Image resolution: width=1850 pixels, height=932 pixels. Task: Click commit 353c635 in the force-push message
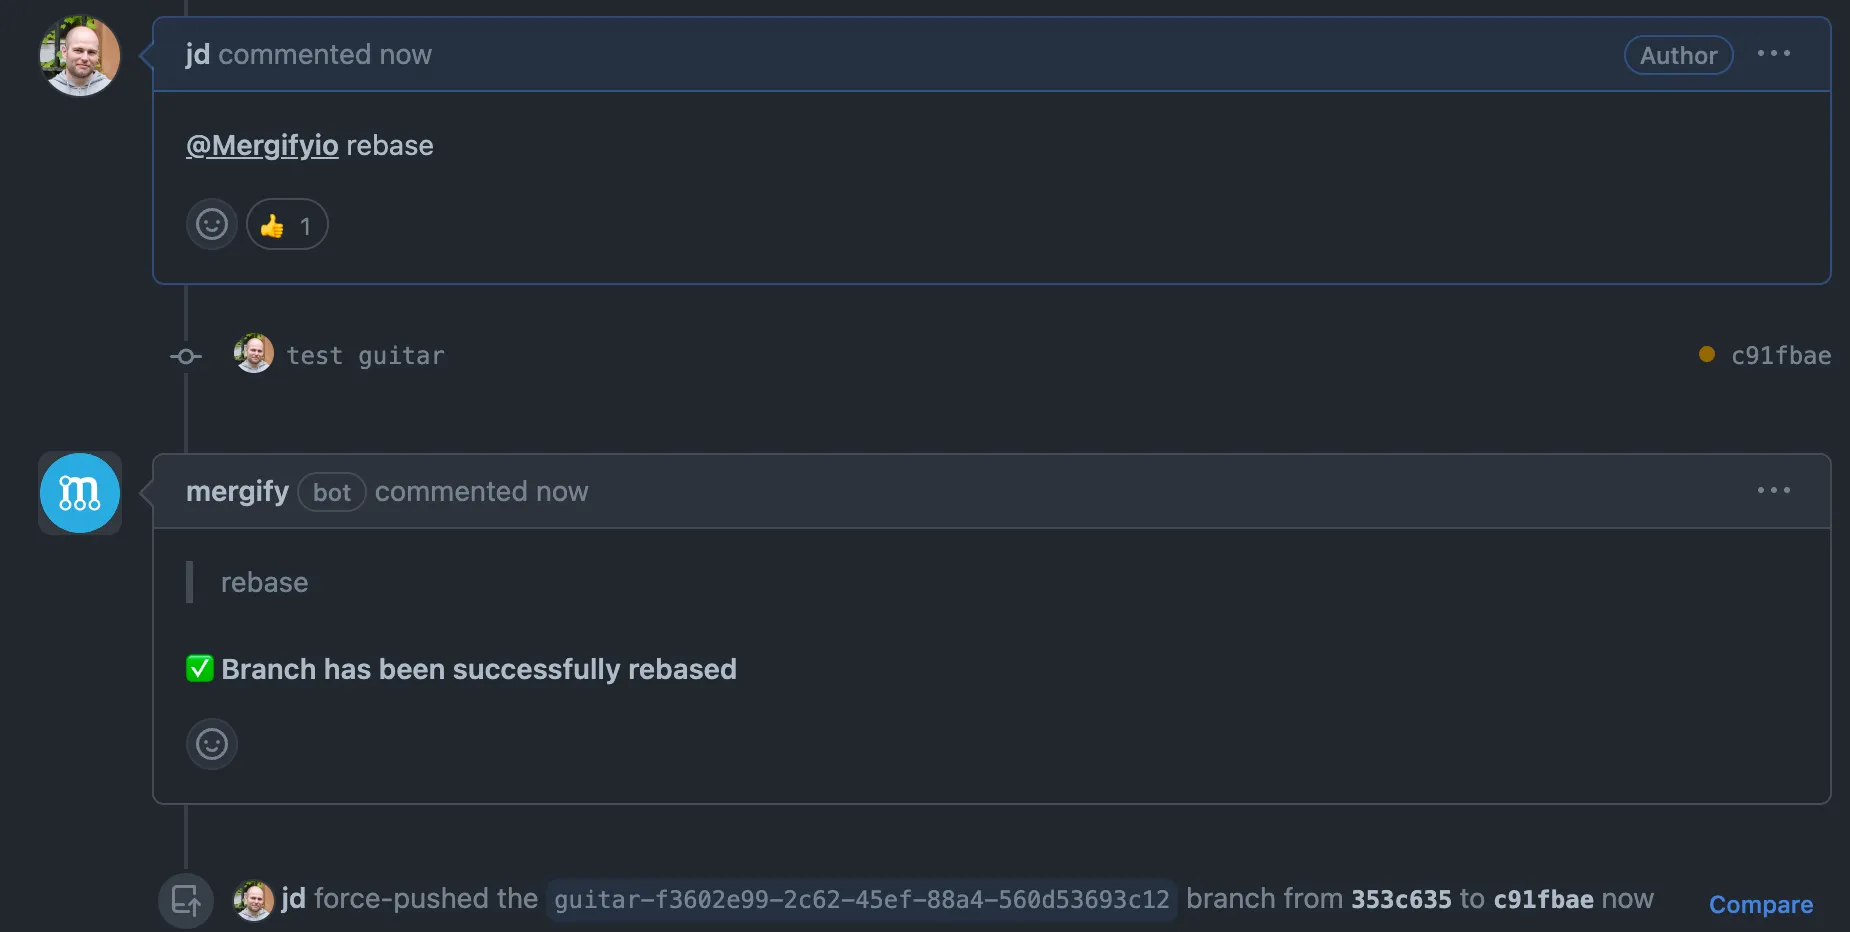(x=1402, y=898)
